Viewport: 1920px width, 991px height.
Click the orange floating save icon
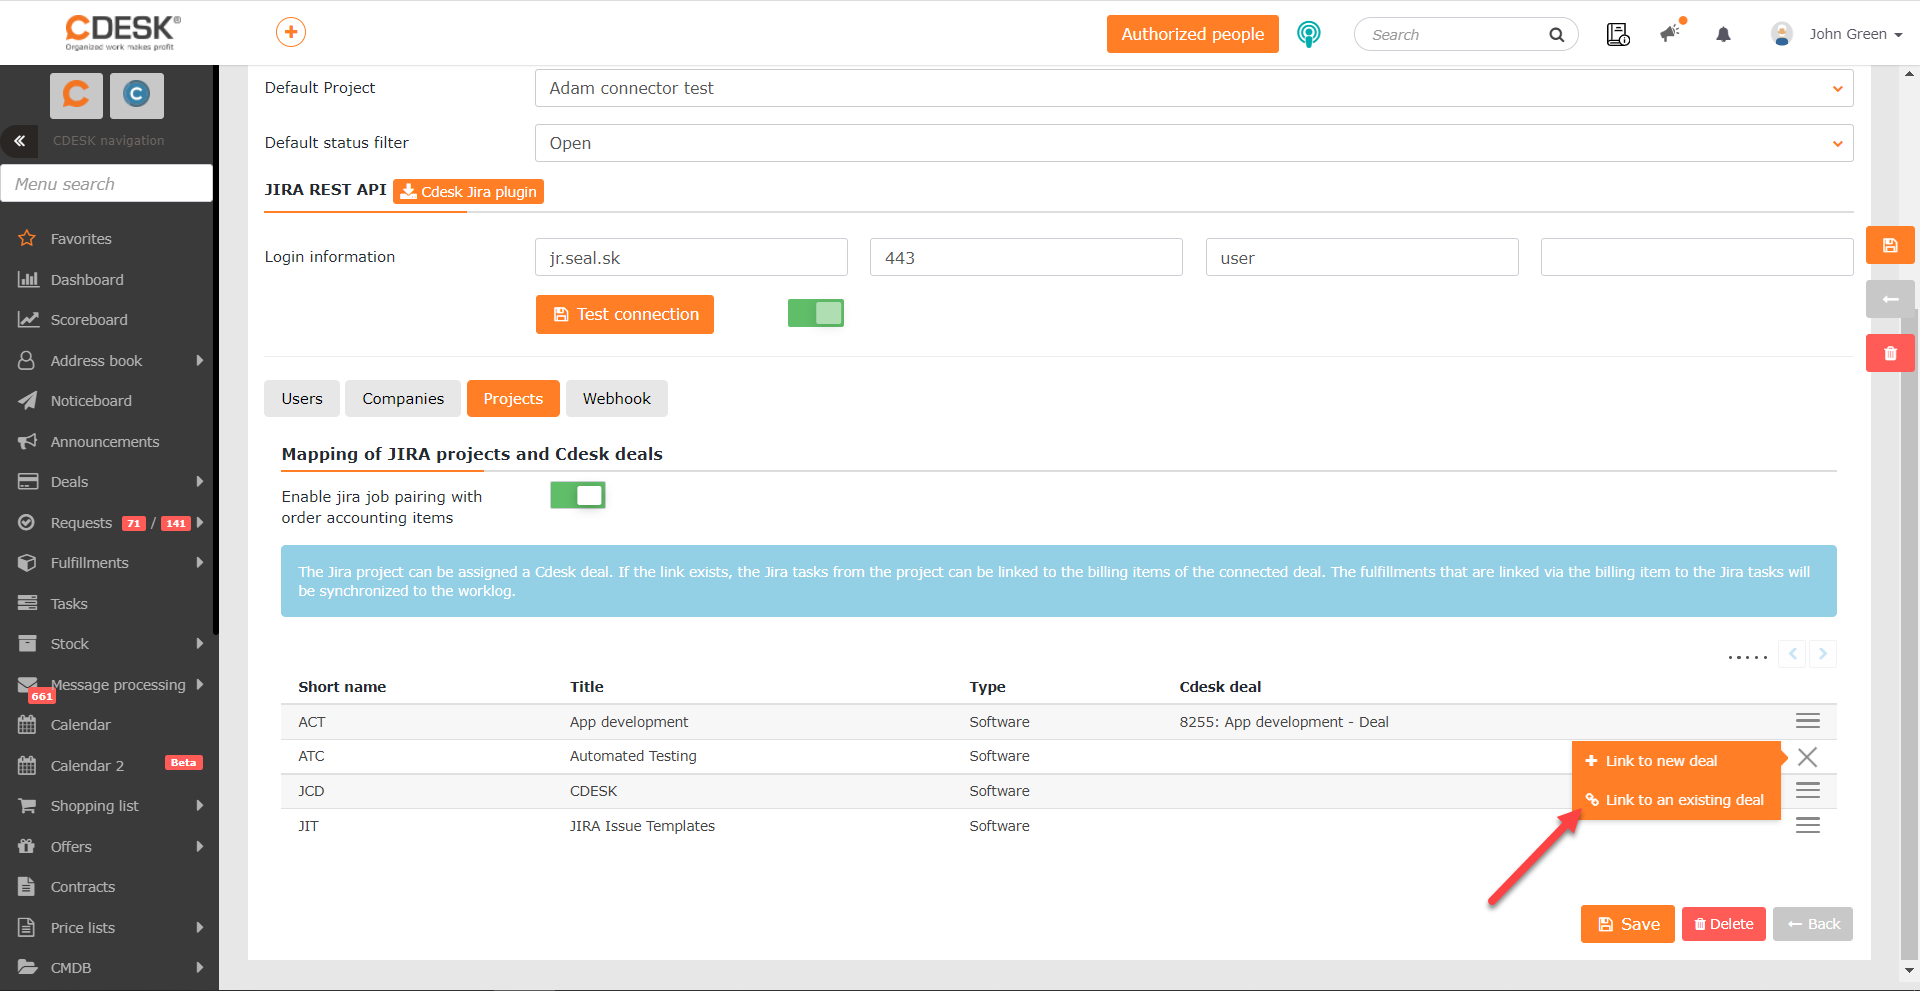click(x=1890, y=245)
